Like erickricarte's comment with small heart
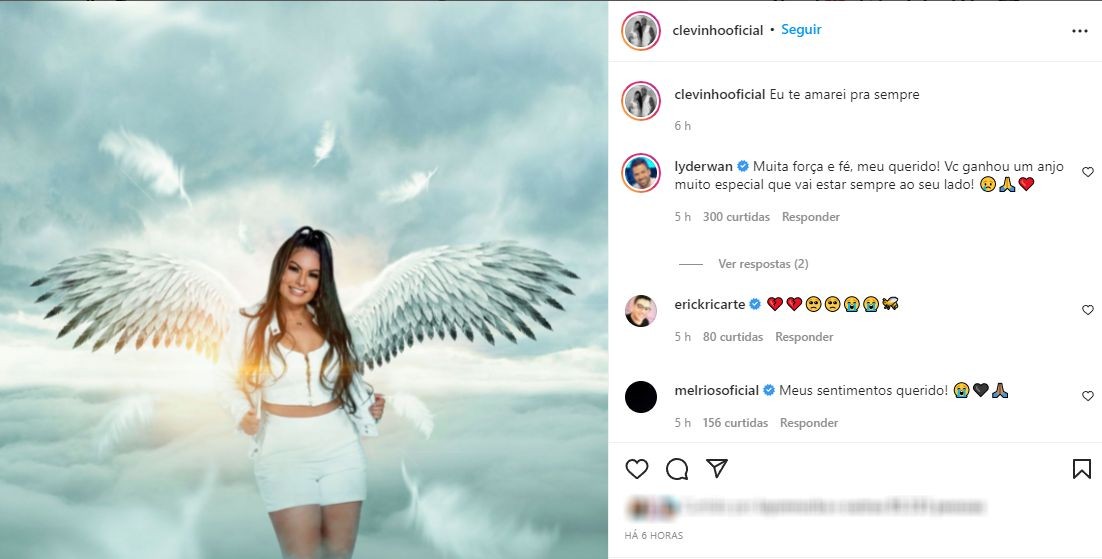Image resolution: width=1102 pixels, height=559 pixels. point(1087,309)
